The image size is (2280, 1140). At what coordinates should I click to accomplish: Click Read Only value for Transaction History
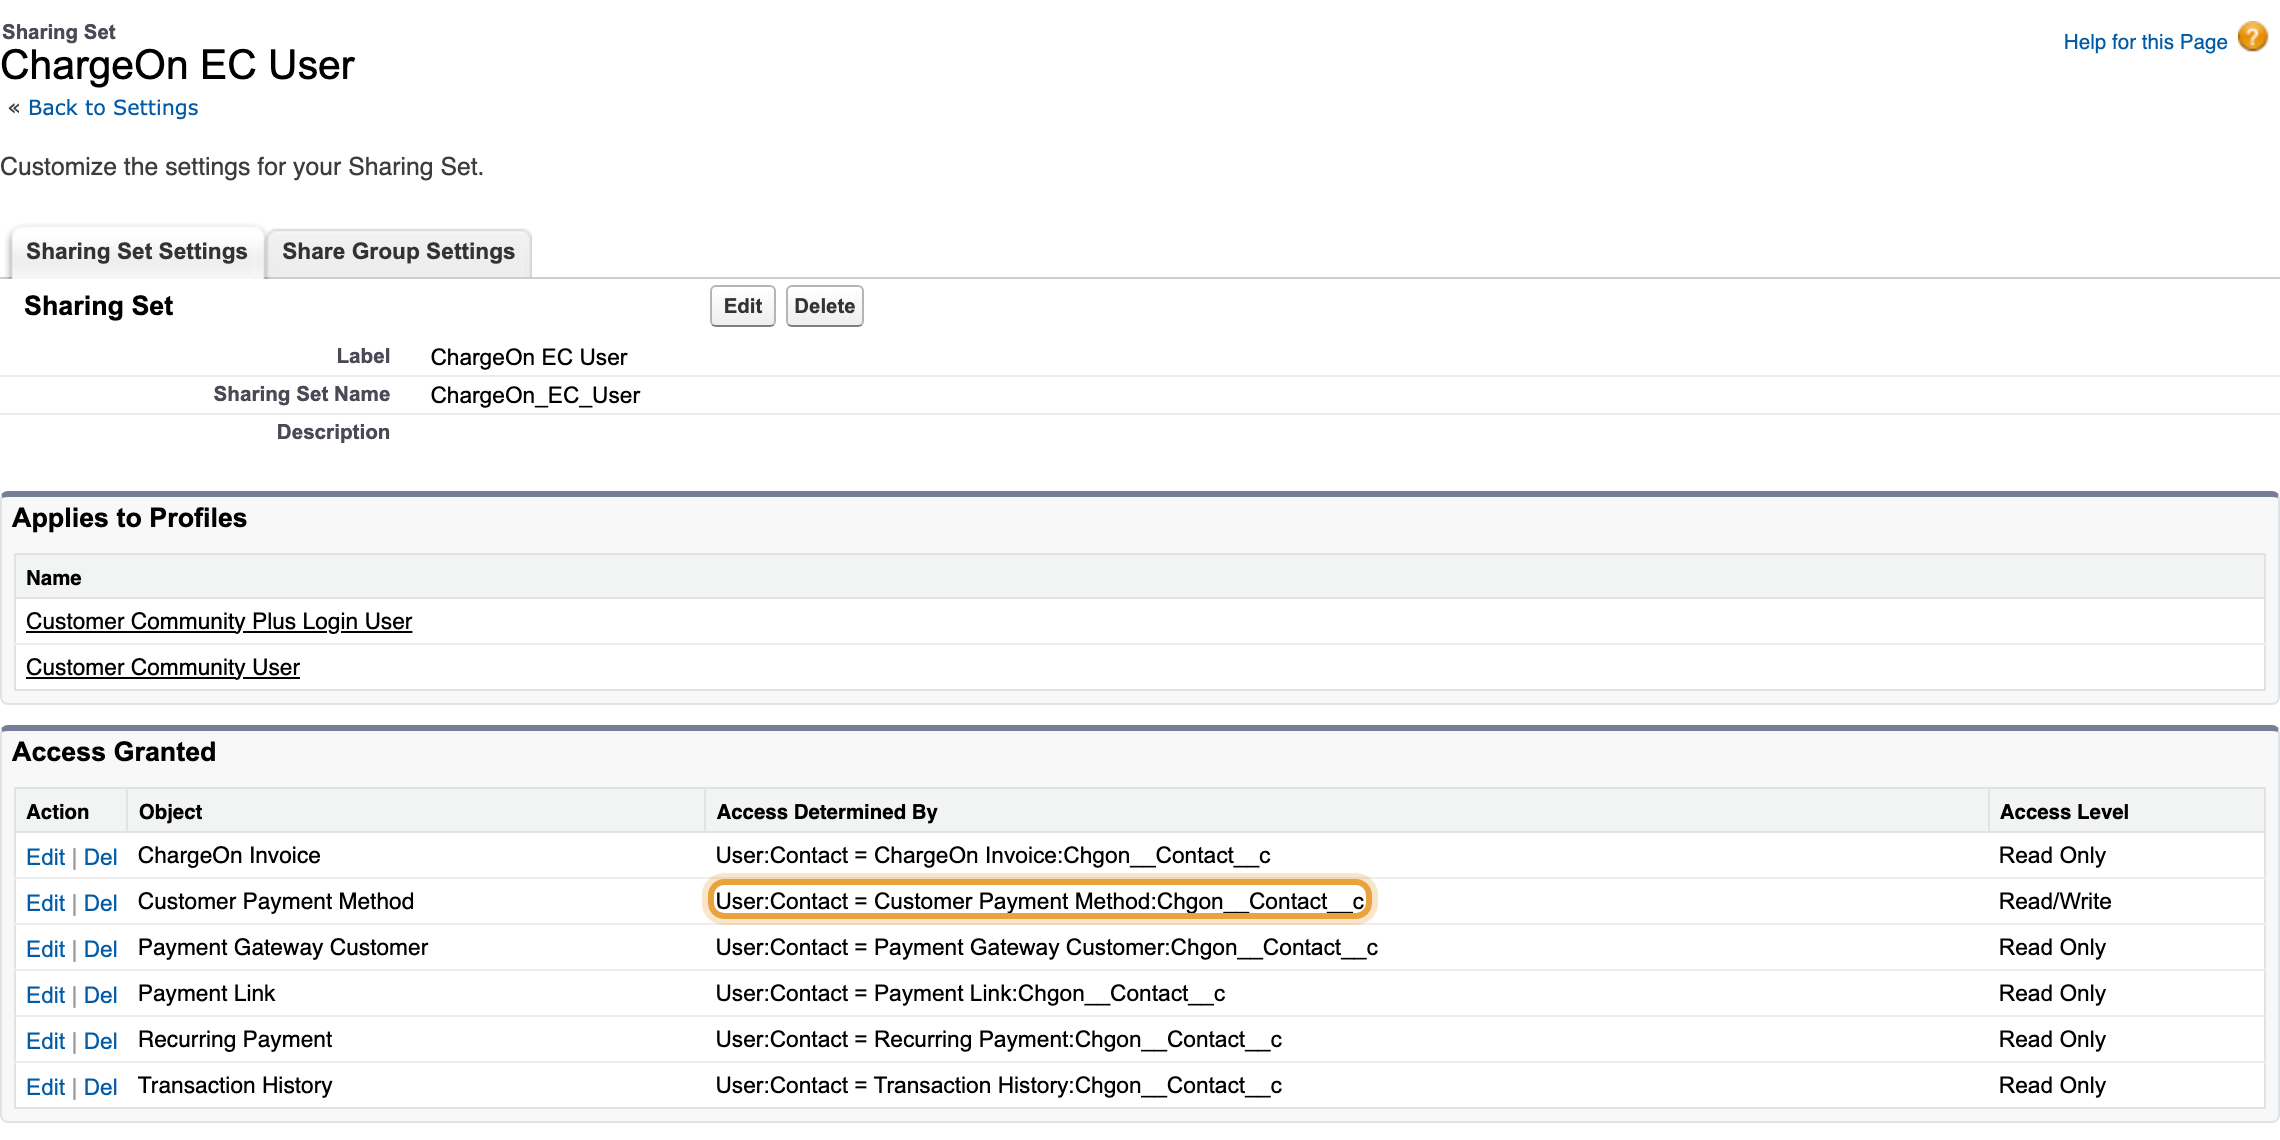pyautogui.click(x=2052, y=1086)
